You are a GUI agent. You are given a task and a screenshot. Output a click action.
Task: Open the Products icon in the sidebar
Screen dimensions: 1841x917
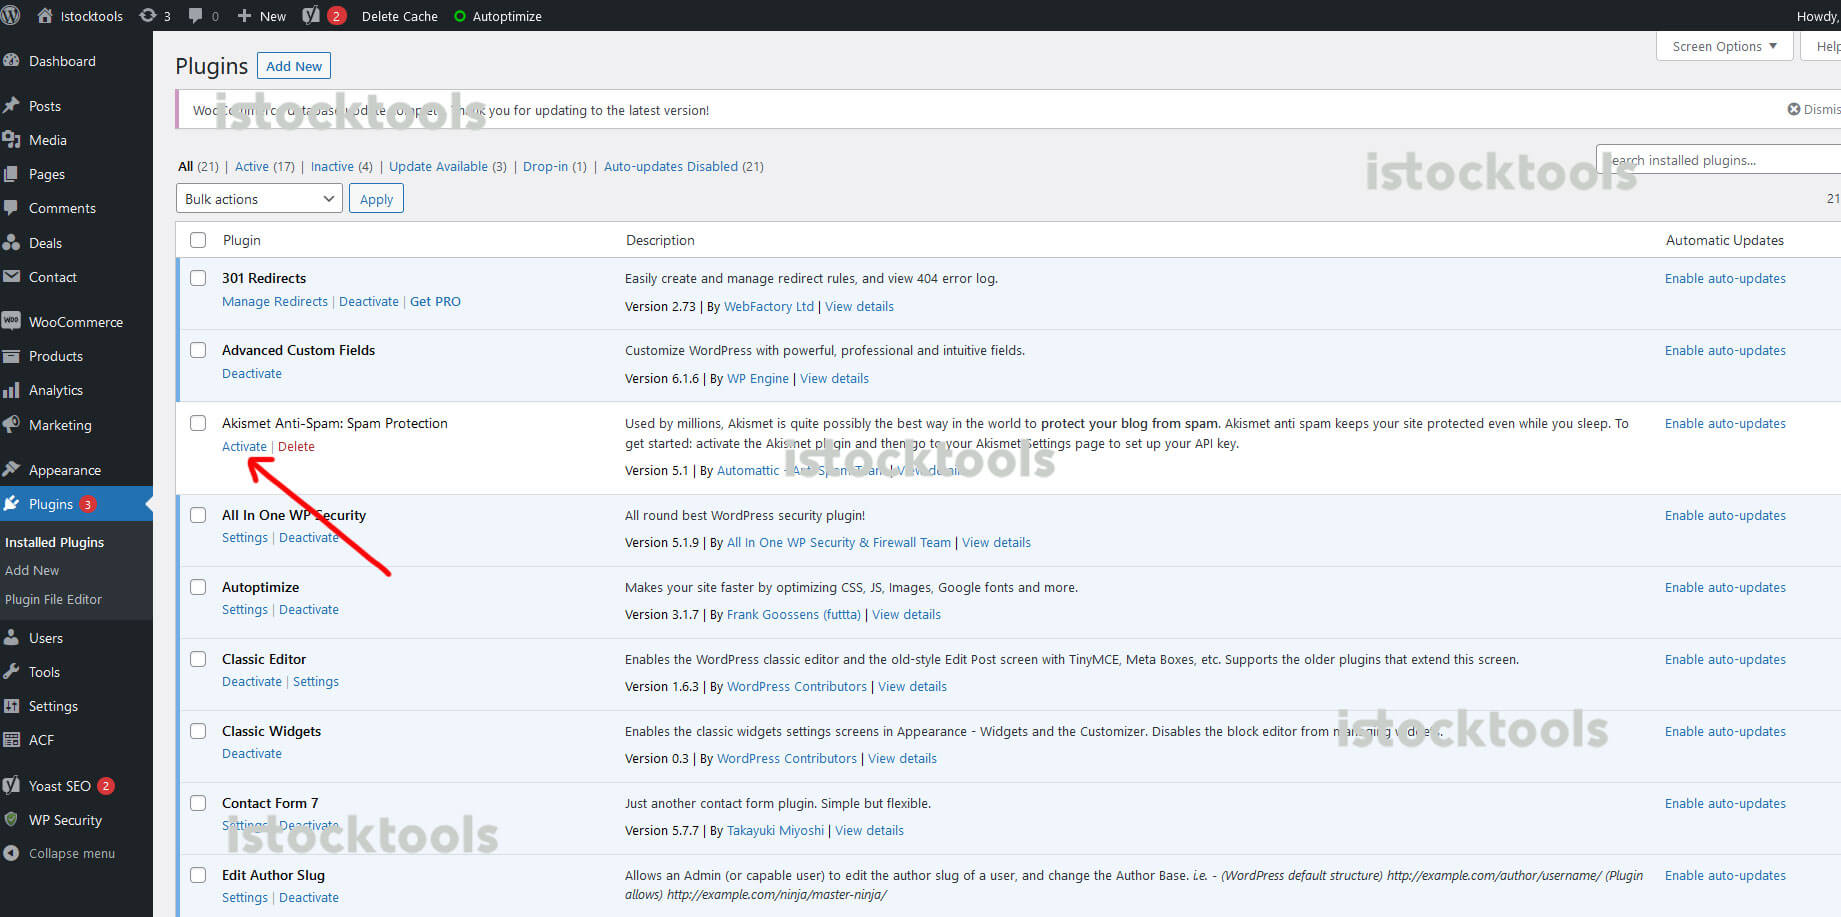tap(11, 356)
